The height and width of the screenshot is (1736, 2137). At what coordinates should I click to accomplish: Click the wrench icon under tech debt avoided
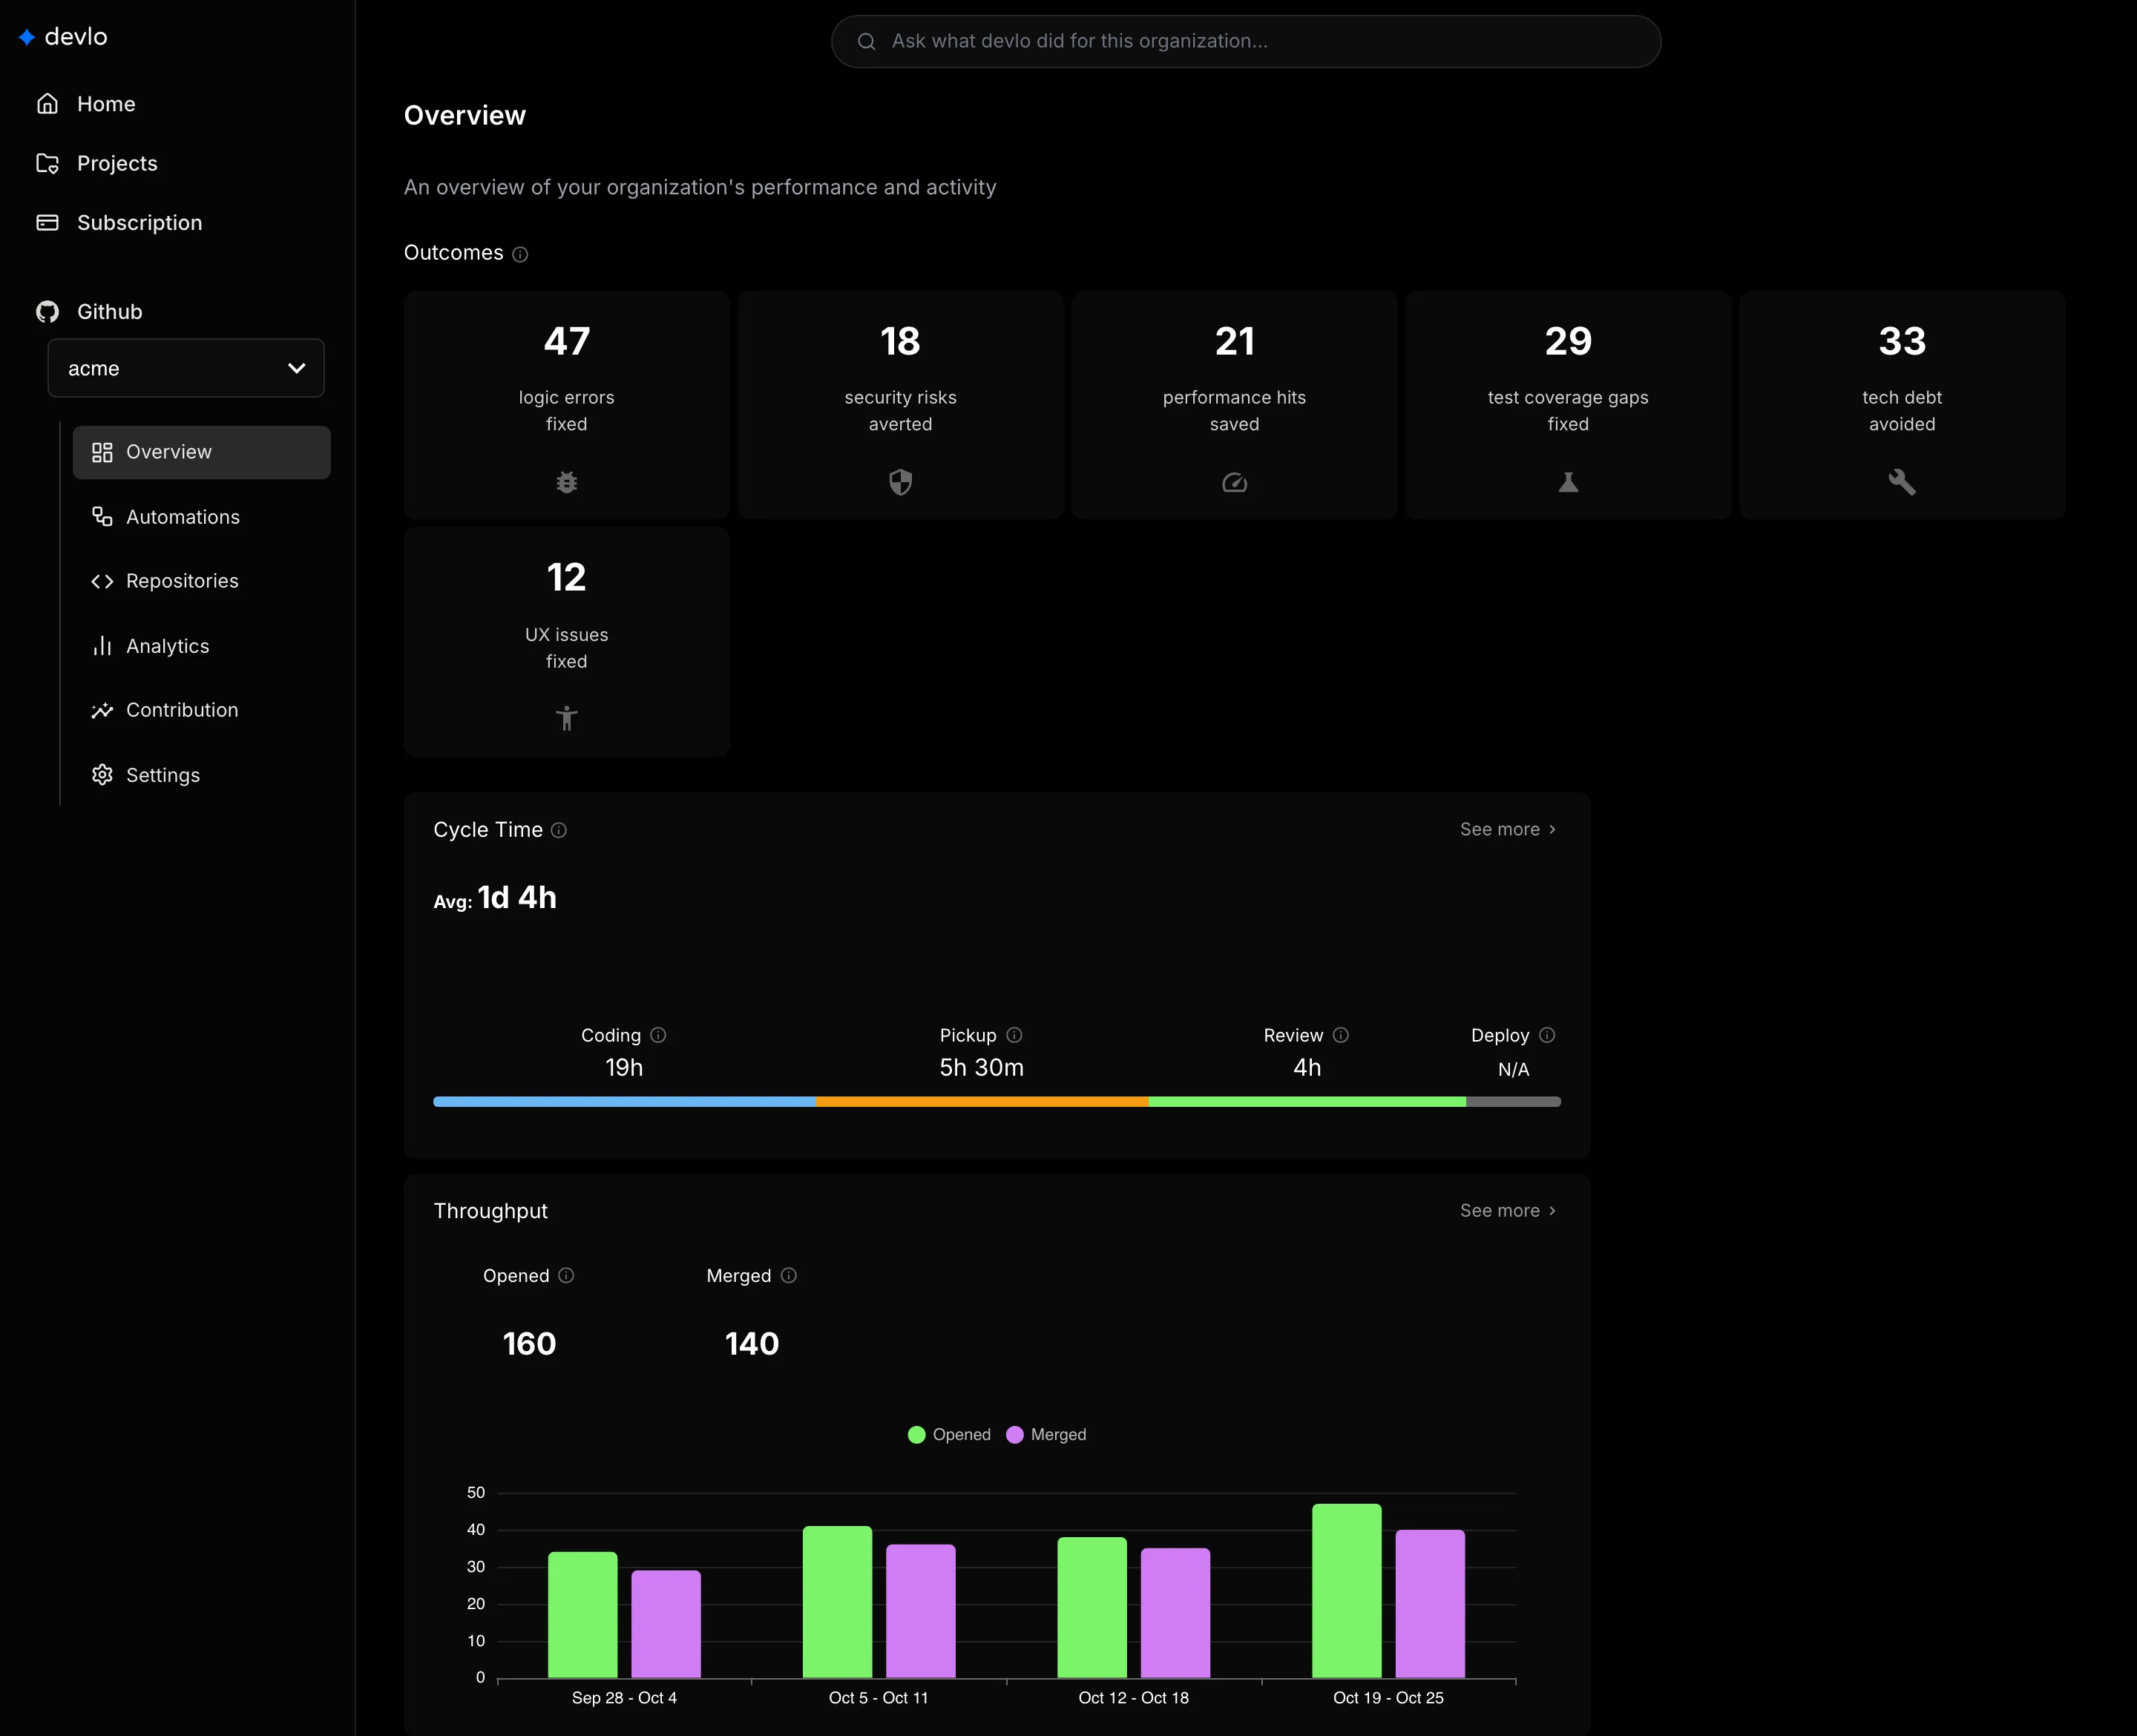click(x=1901, y=483)
